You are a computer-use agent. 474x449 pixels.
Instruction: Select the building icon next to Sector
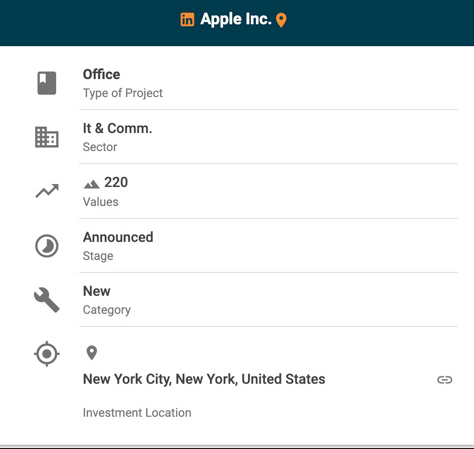click(47, 137)
